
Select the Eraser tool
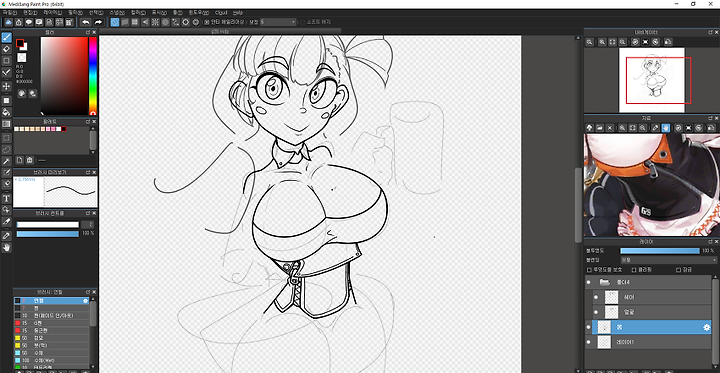6,49
